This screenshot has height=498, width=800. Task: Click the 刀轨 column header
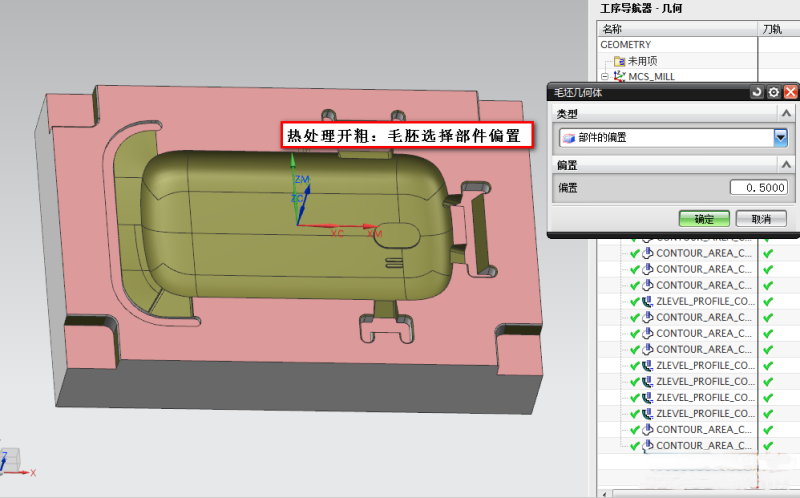tap(772, 30)
